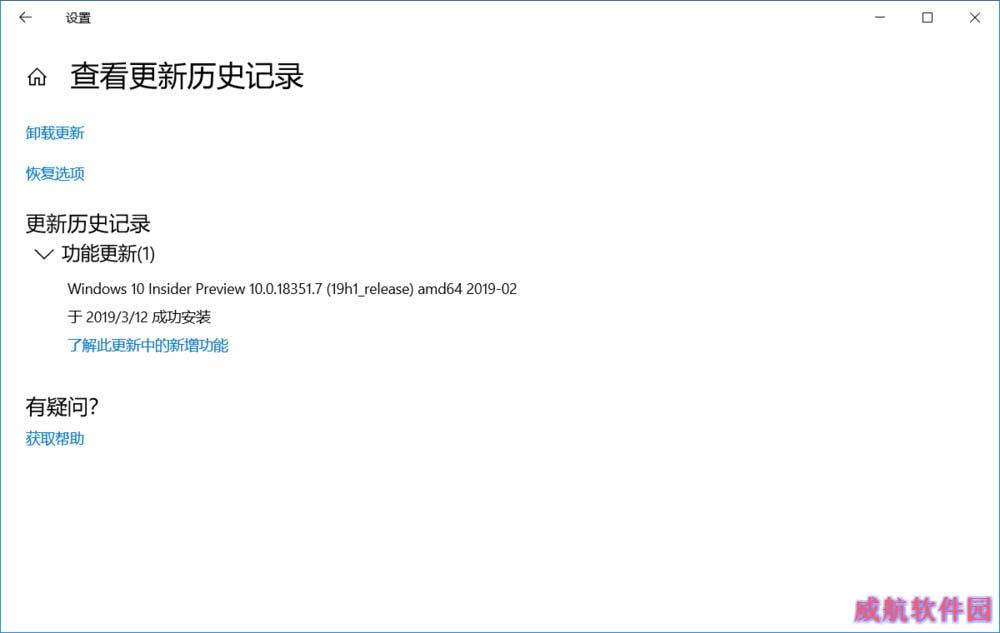
Task: Open the 获取帮助 link
Action: (55, 439)
